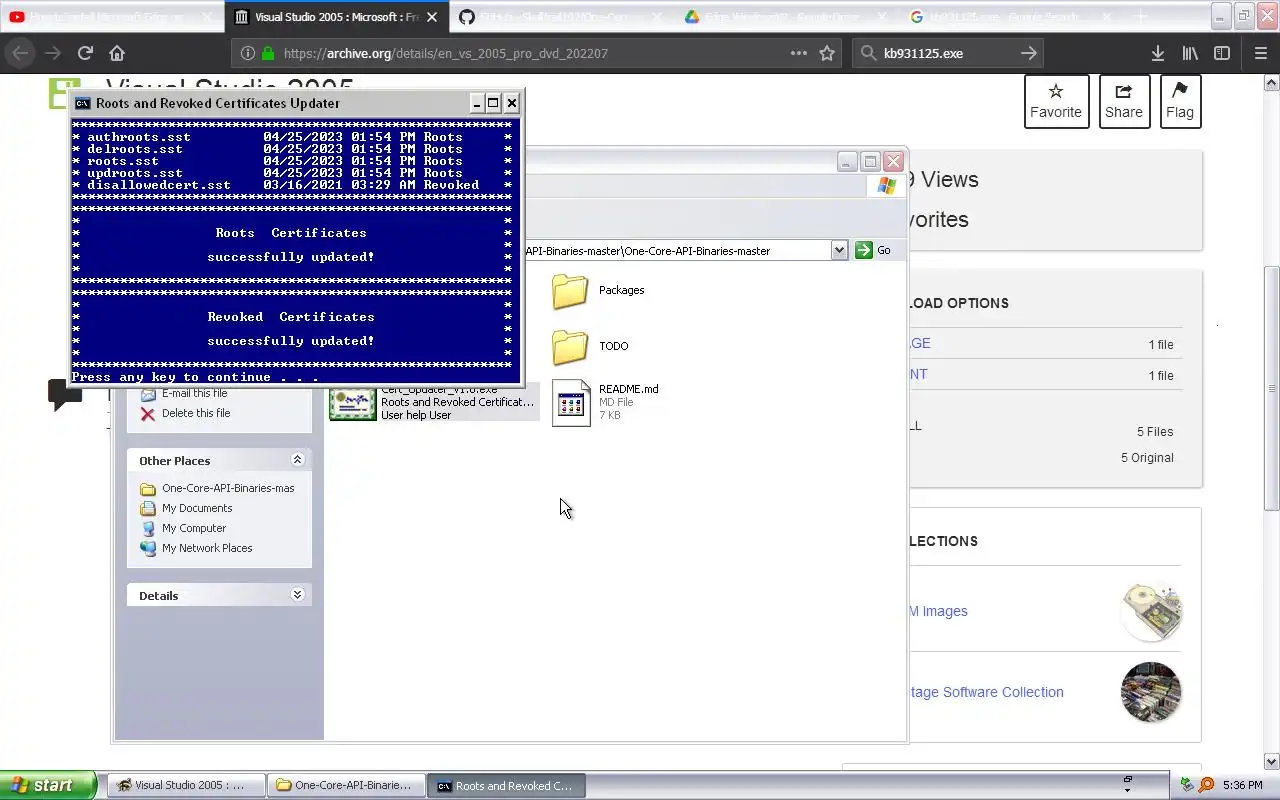Expand the Details panel
Viewport: 1280px width, 800px height.
click(x=297, y=594)
